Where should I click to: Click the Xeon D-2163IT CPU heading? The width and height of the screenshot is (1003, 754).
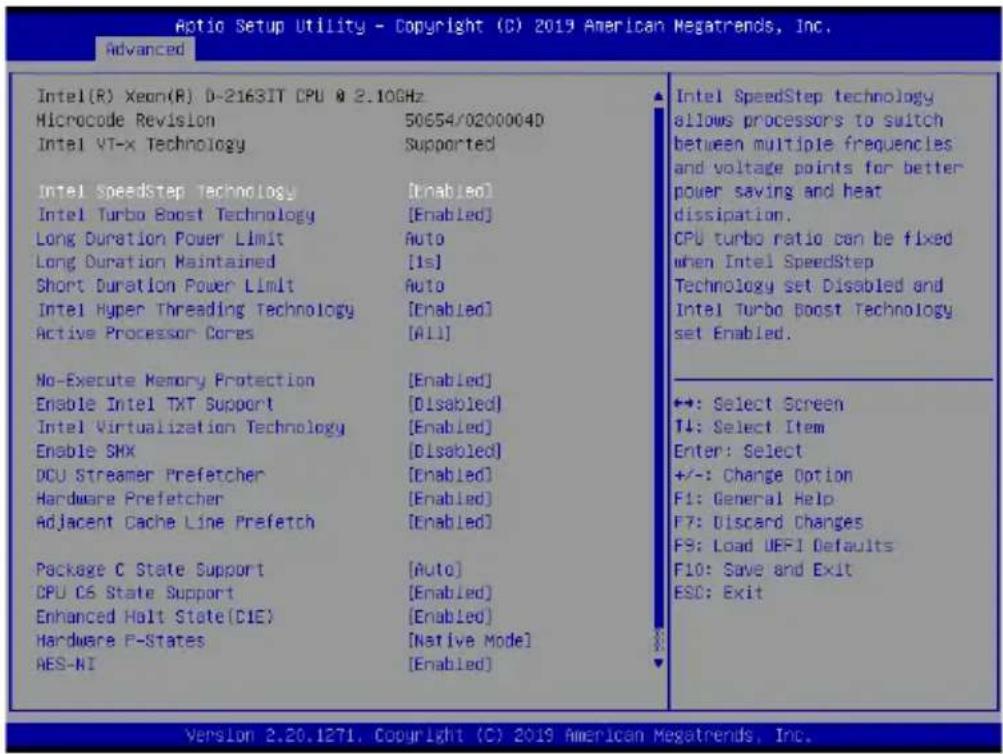click(x=230, y=97)
